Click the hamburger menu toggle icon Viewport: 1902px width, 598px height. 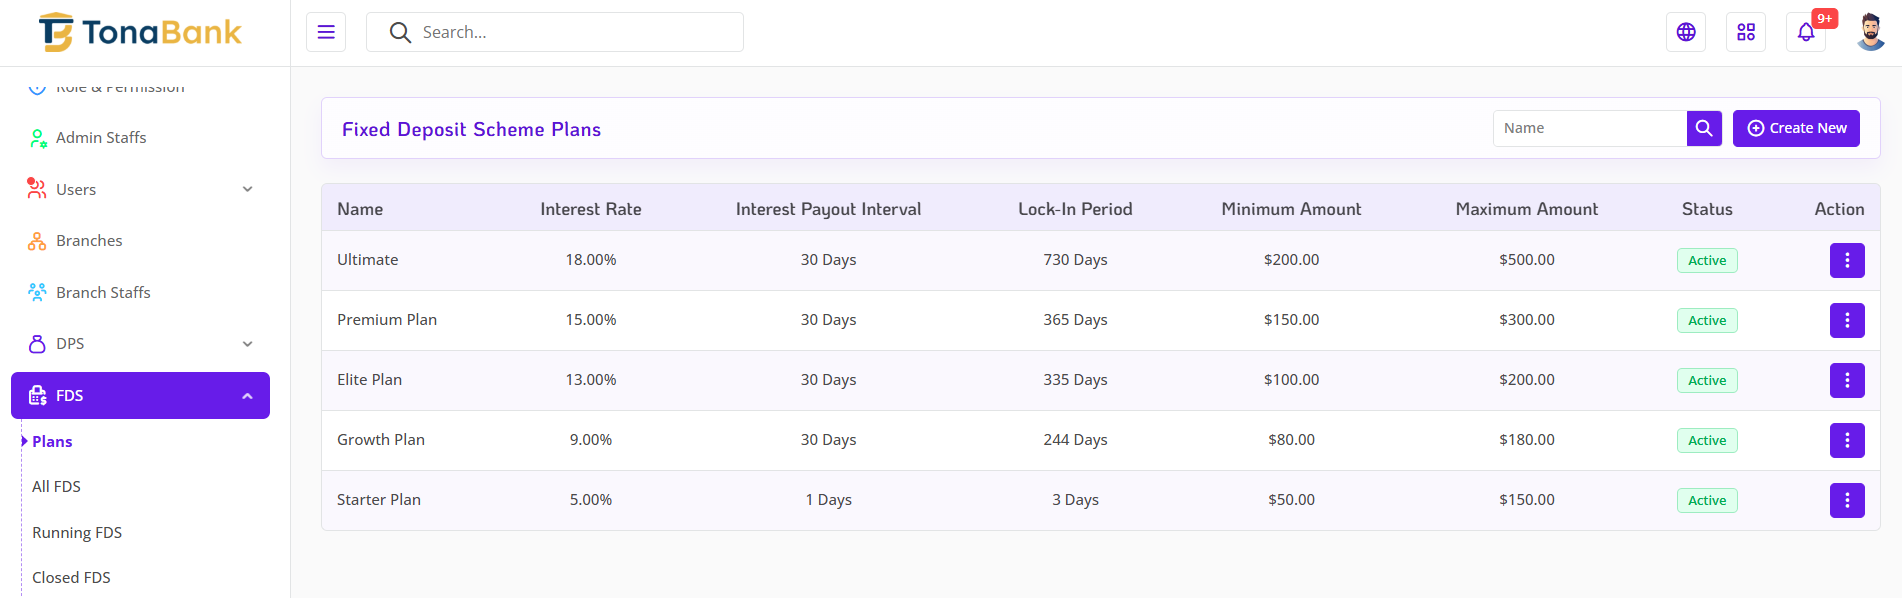(x=326, y=32)
